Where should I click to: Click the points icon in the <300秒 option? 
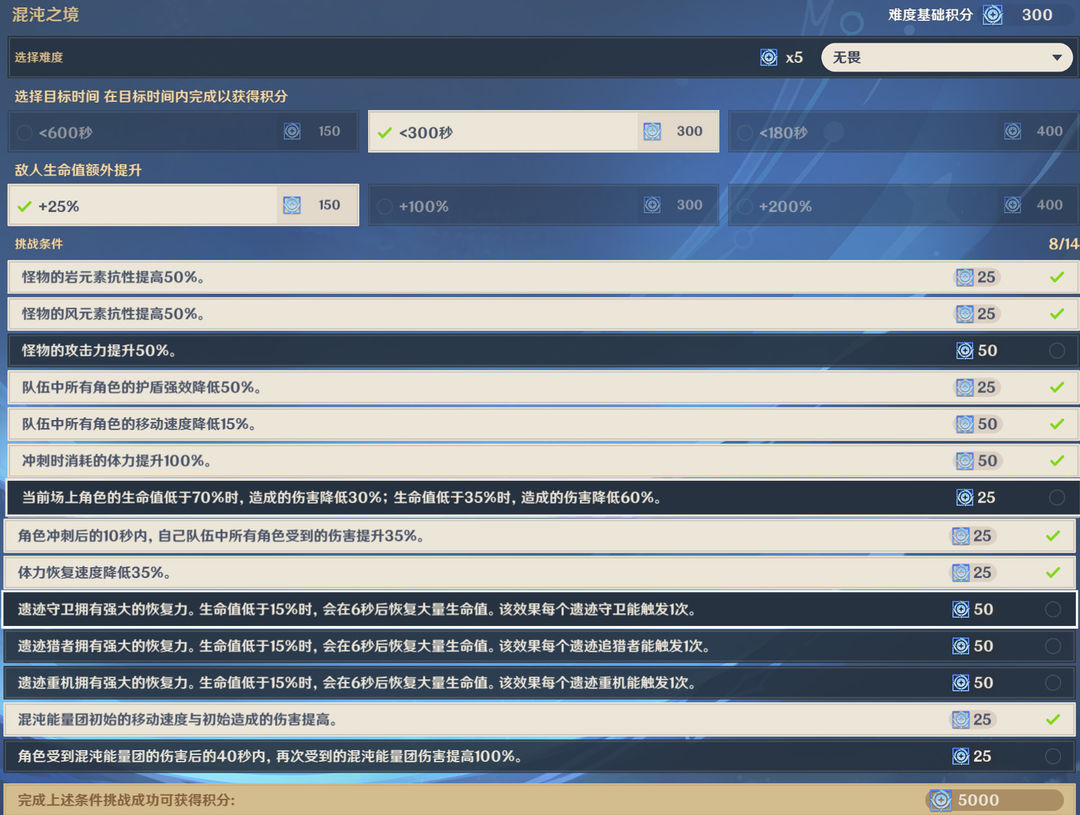(x=652, y=131)
